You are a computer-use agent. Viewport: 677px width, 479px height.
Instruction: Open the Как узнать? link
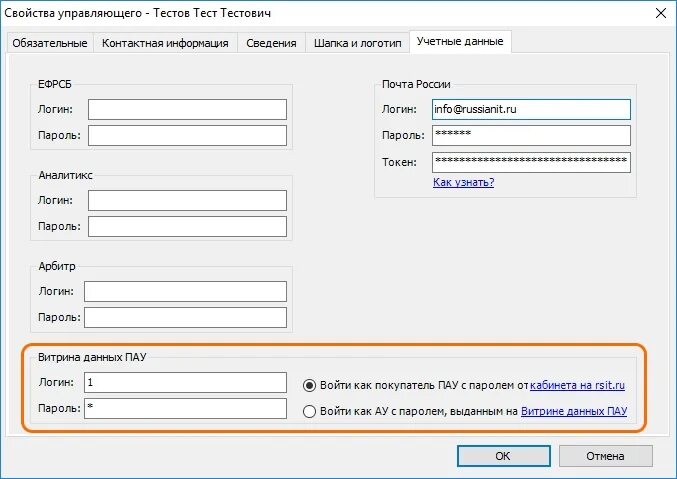[x=463, y=182]
